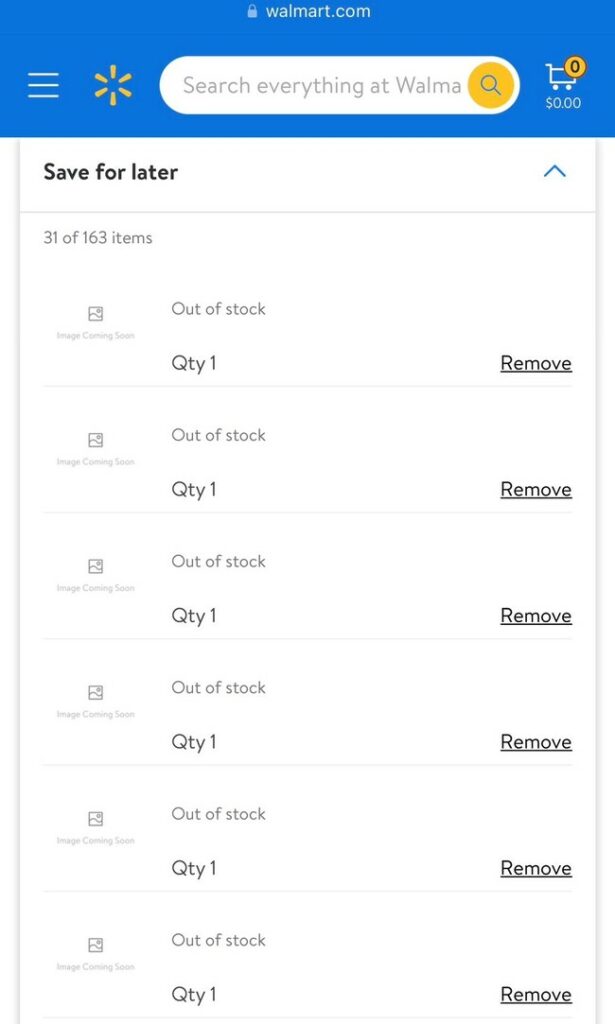Click the yellow cart count badge
This screenshot has height=1024, width=615.
(575, 66)
